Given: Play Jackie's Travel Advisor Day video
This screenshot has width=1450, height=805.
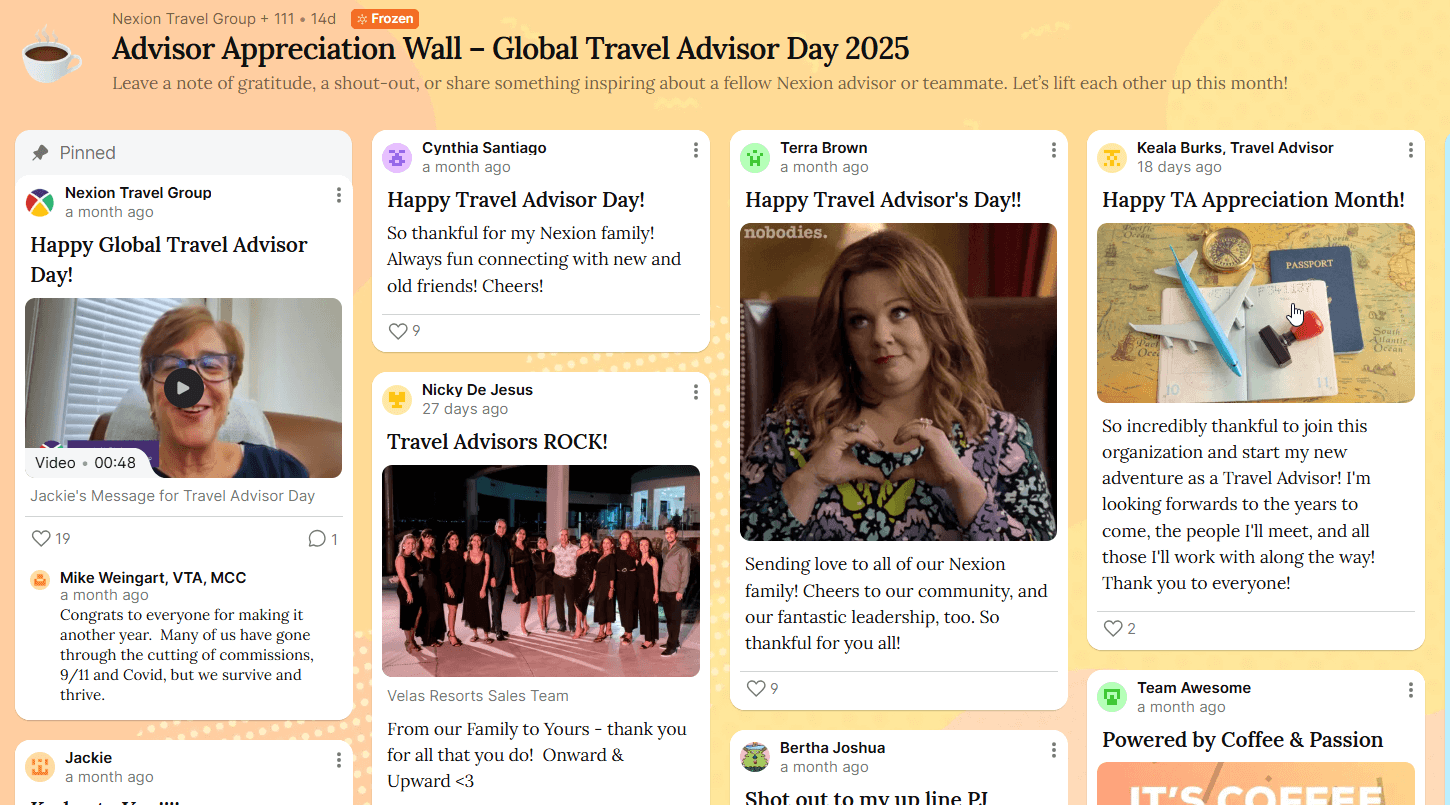Looking at the screenshot, I should [183, 387].
